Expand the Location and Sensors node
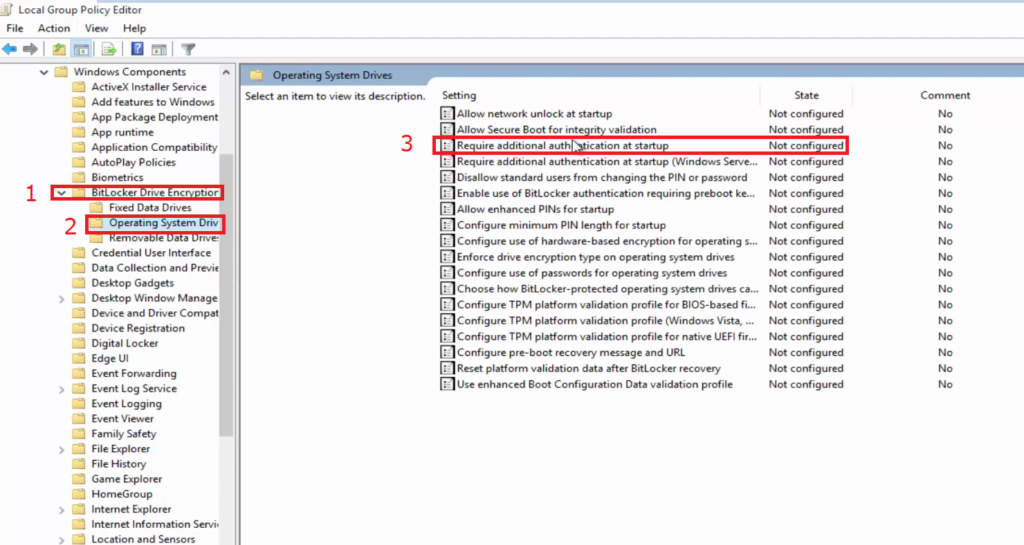The image size is (1024, 545). click(x=61, y=540)
